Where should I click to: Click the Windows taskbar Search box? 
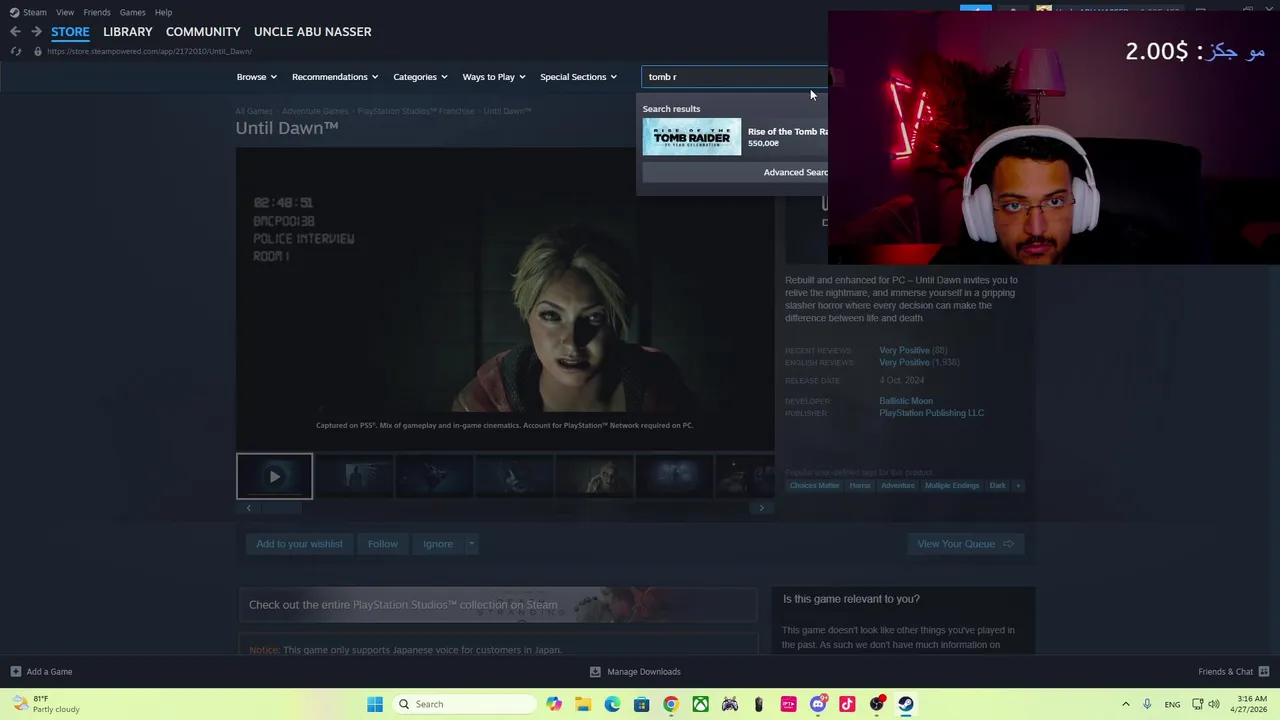466,704
